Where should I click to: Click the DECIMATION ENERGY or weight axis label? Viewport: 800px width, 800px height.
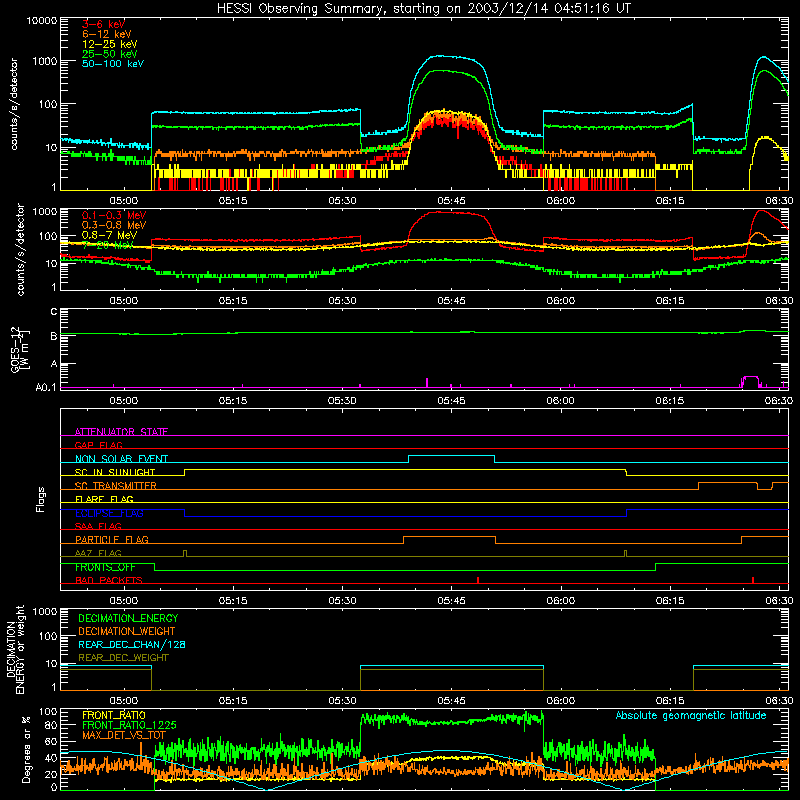15,649
